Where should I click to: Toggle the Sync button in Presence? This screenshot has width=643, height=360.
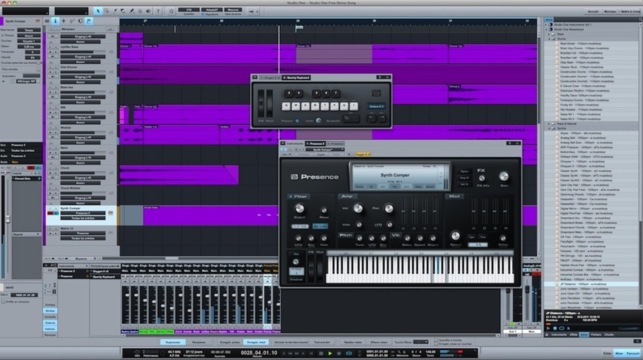(464, 171)
